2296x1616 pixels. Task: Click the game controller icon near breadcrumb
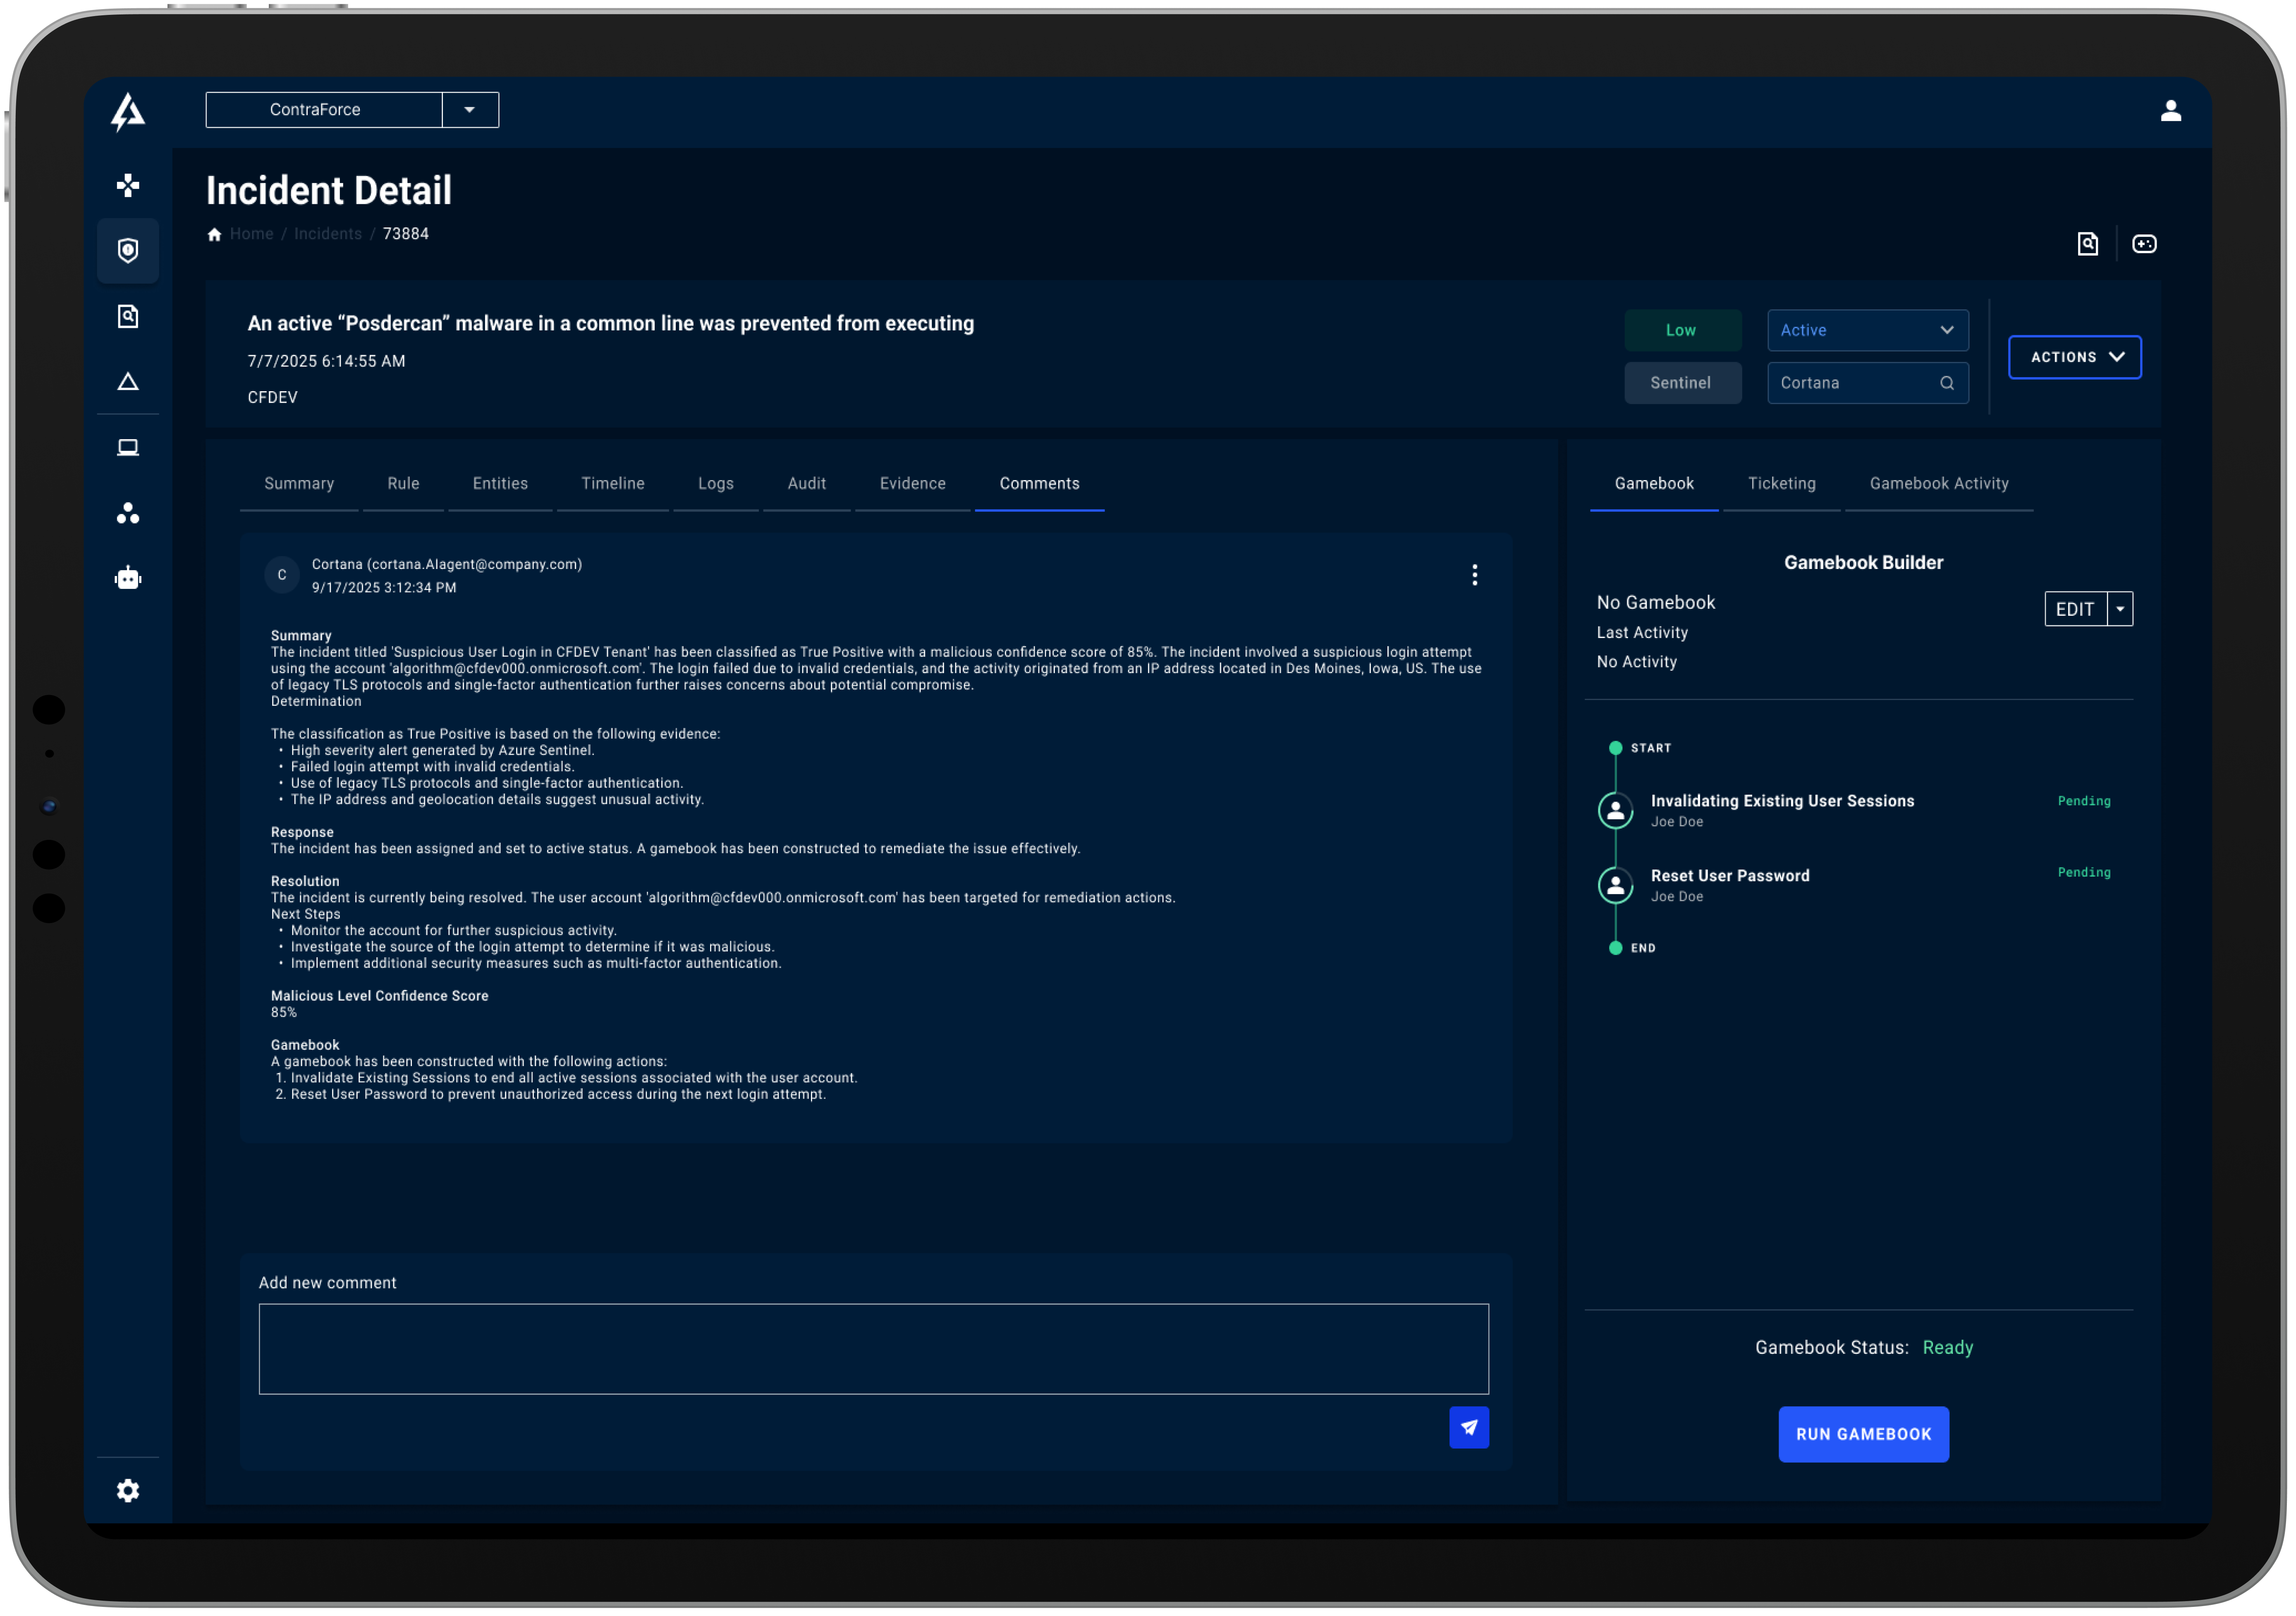2144,244
